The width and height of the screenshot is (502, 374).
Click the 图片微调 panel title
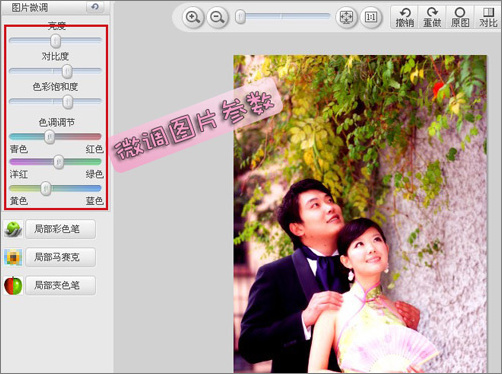point(30,7)
